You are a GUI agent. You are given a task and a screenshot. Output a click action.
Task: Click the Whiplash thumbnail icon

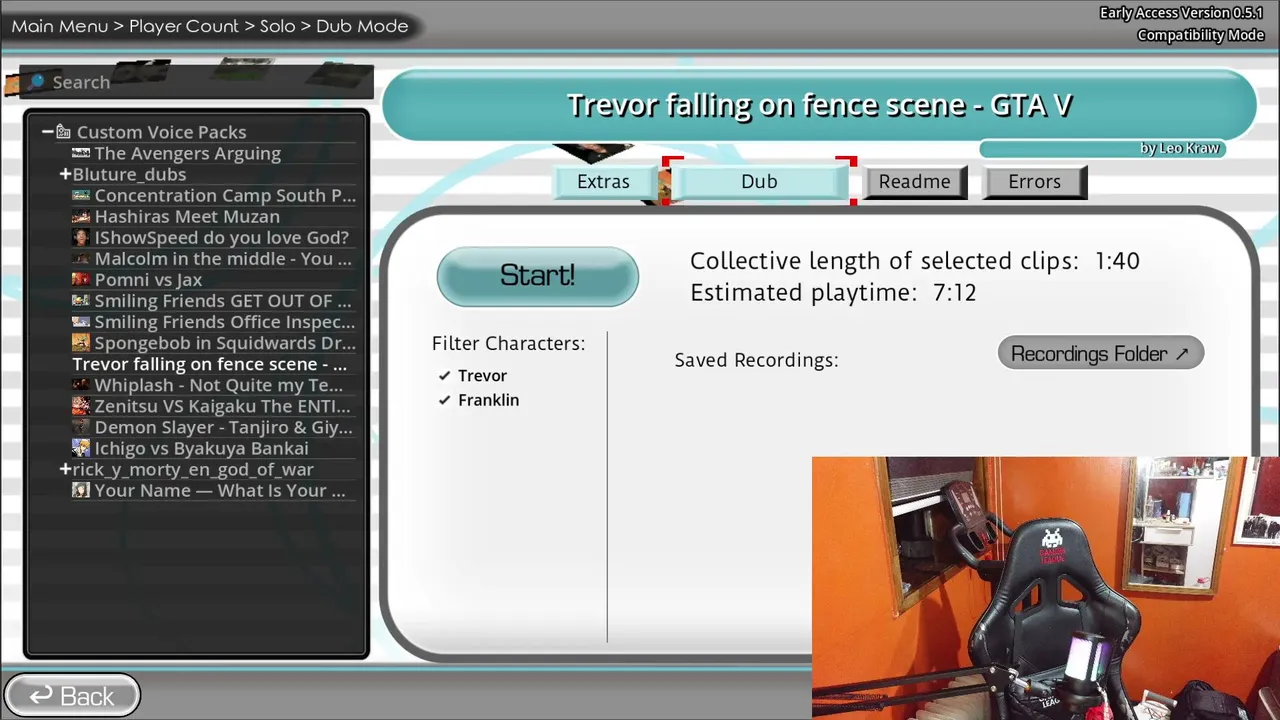click(x=81, y=385)
